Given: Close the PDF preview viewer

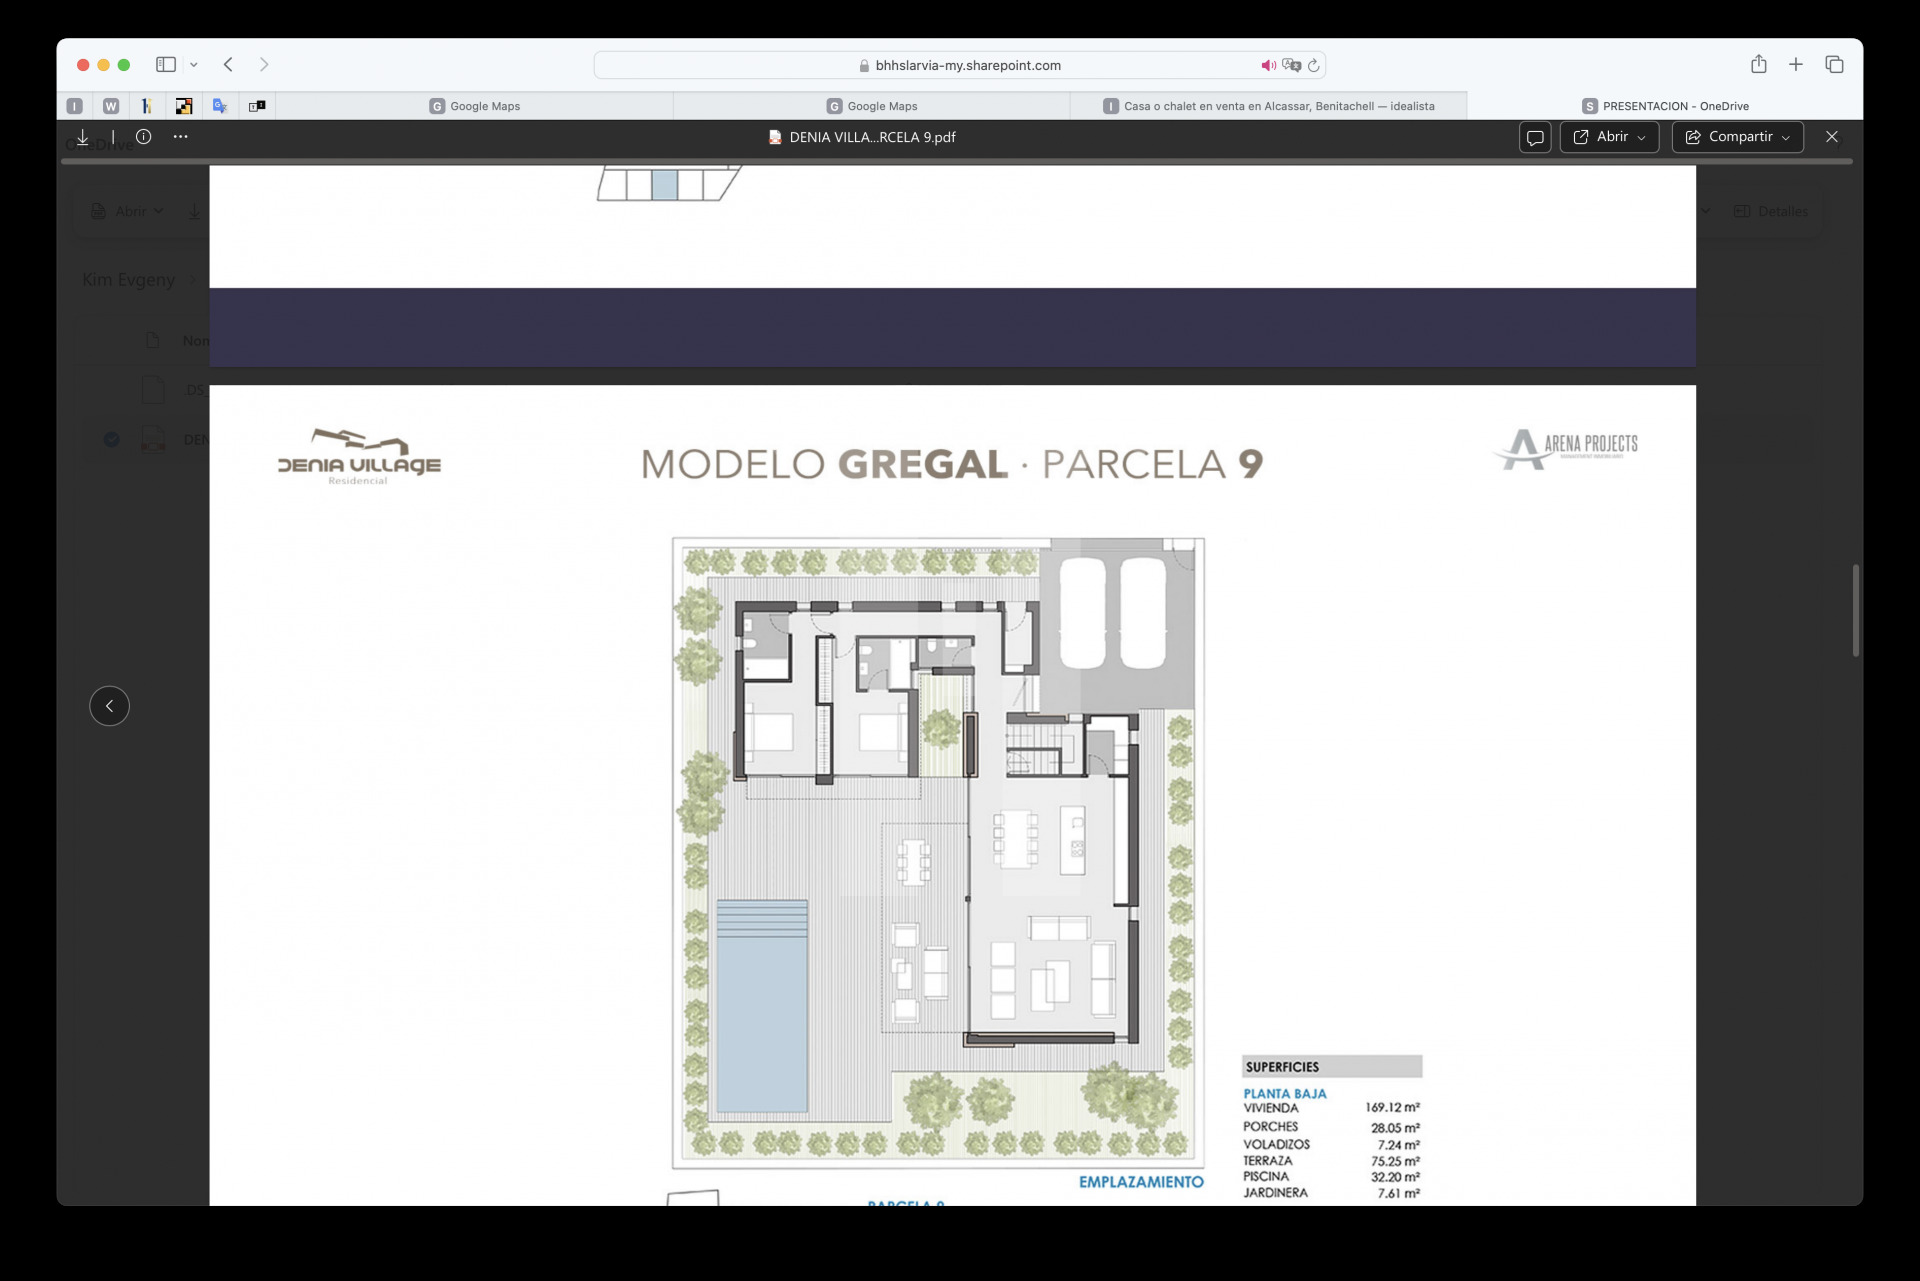Looking at the screenshot, I should (1832, 137).
